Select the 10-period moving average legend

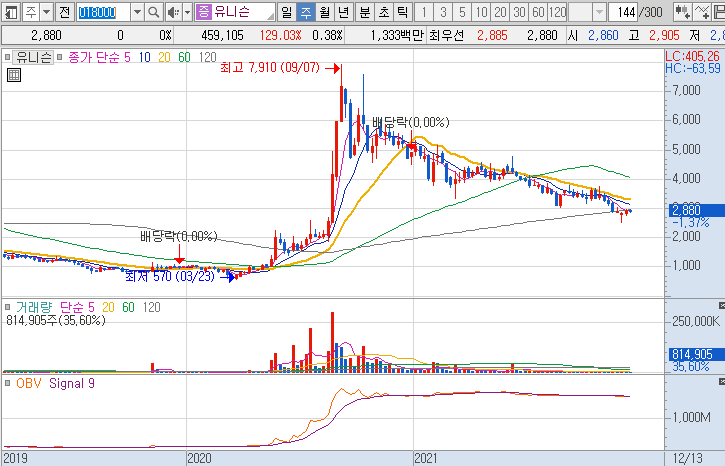click(145, 57)
